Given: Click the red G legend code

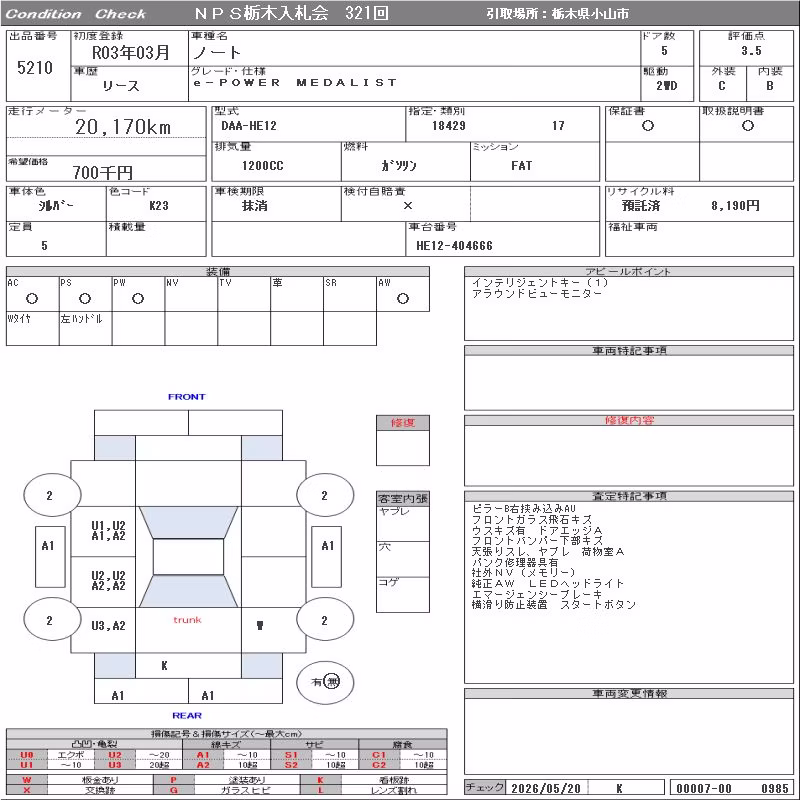Looking at the screenshot, I should (173, 790).
